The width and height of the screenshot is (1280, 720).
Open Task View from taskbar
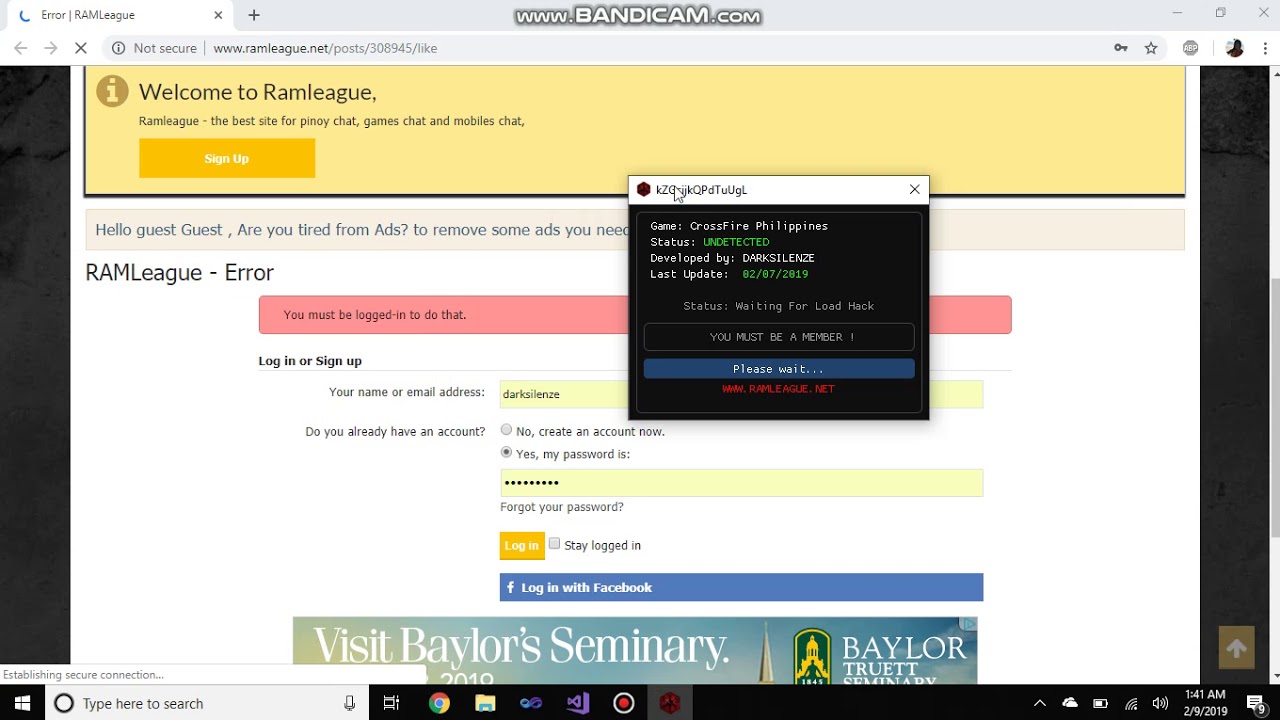tap(391, 703)
